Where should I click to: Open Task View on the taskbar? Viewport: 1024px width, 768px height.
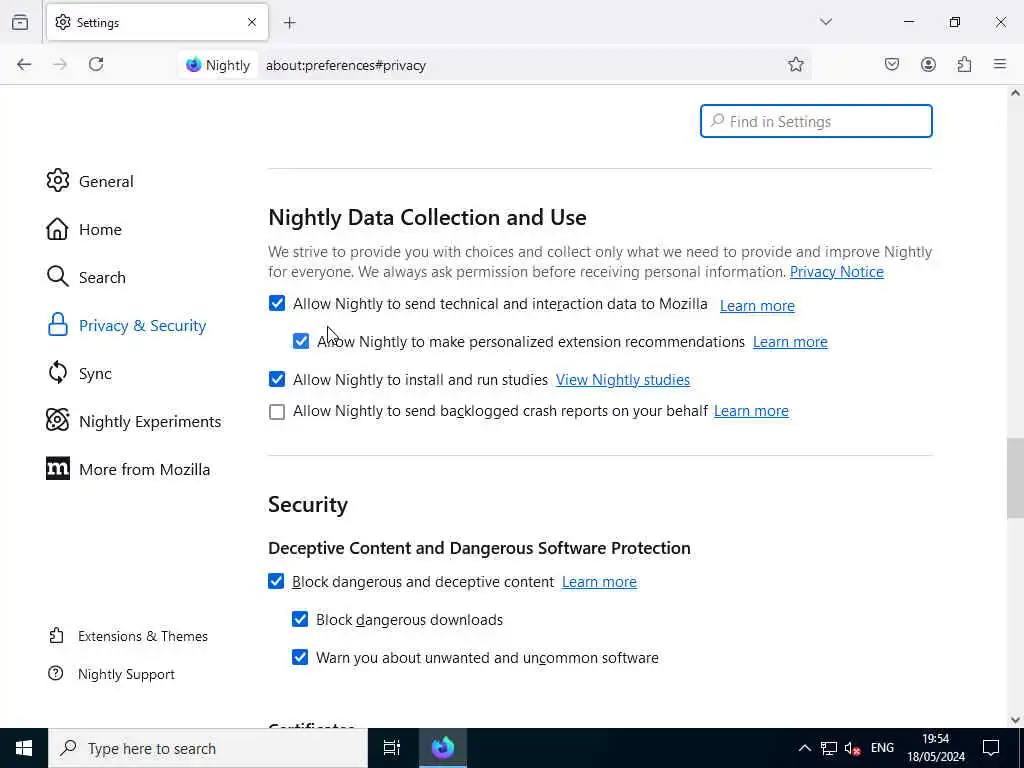pos(392,748)
